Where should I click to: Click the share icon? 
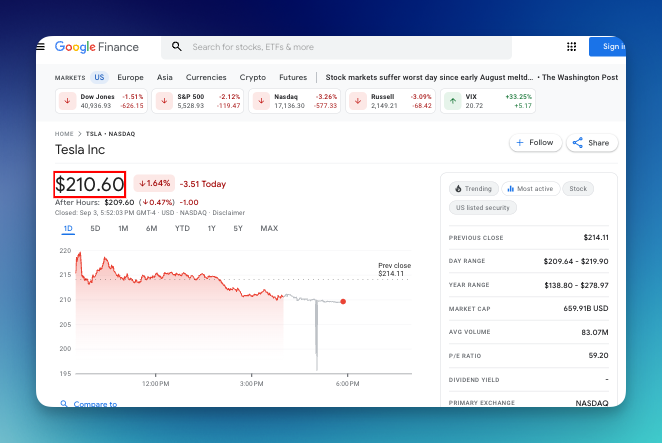tap(578, 143)
